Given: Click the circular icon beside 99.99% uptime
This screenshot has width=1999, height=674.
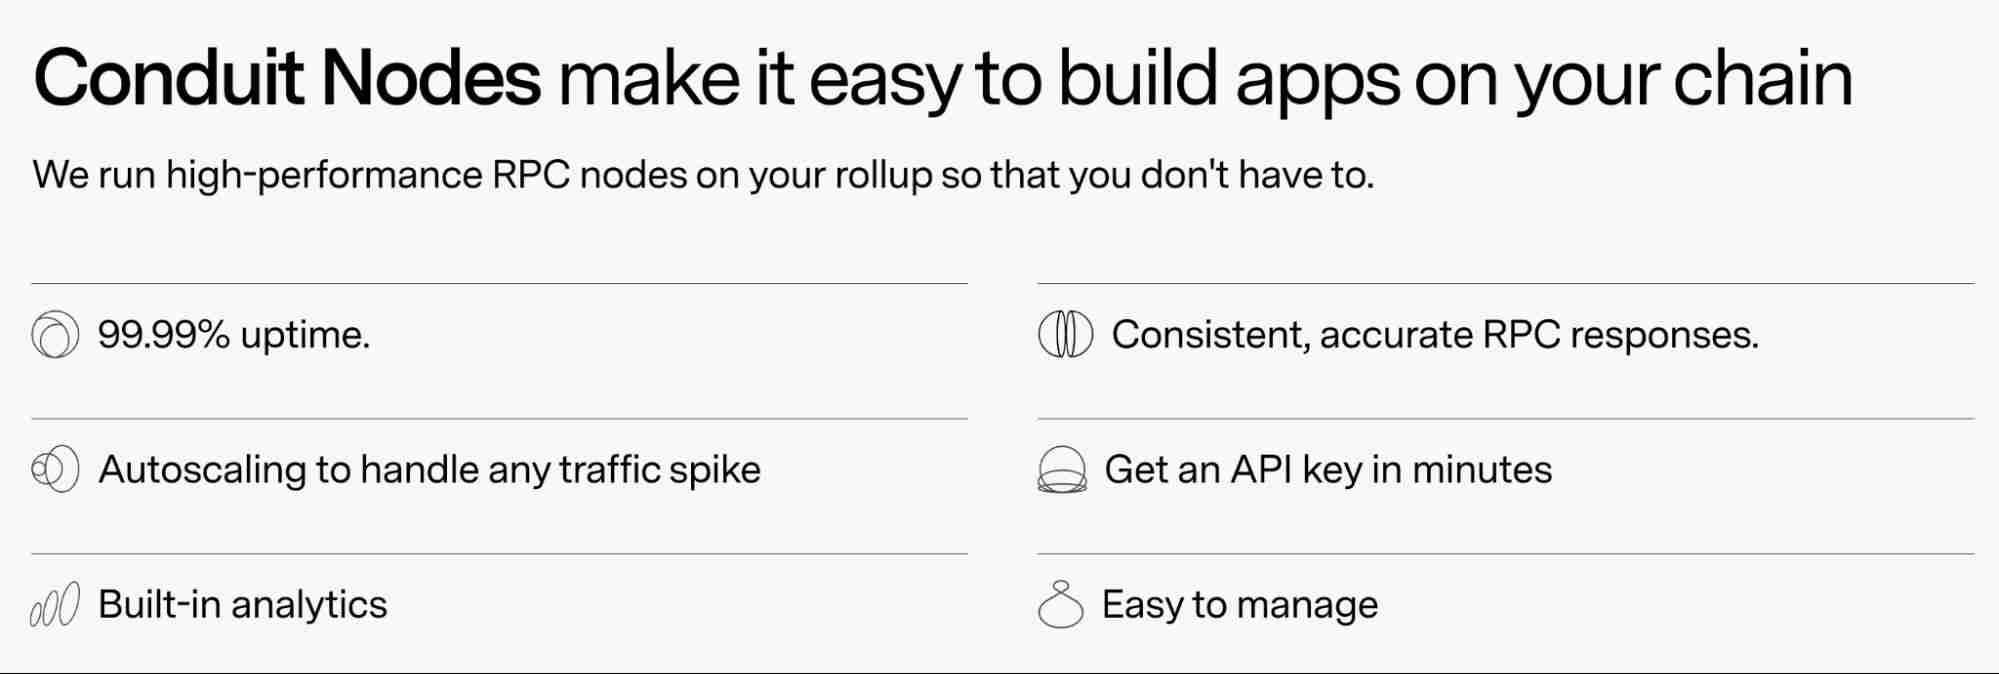Looking at the screenshot, I should point(55,335).
